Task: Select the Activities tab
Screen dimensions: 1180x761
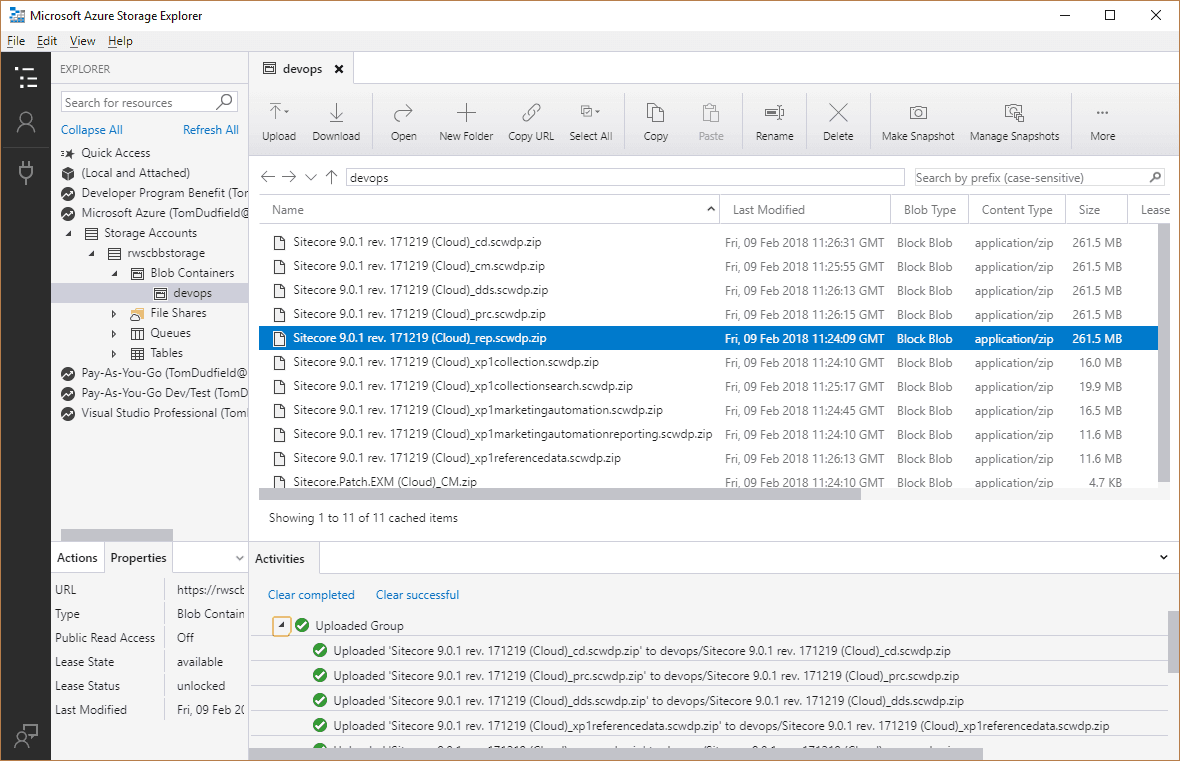Action: pos(280,559)
